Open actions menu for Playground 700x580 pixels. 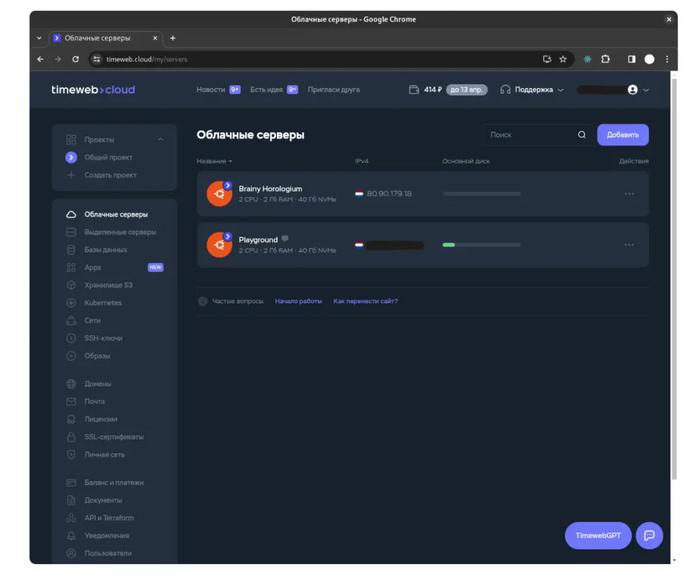click(629, 245)
